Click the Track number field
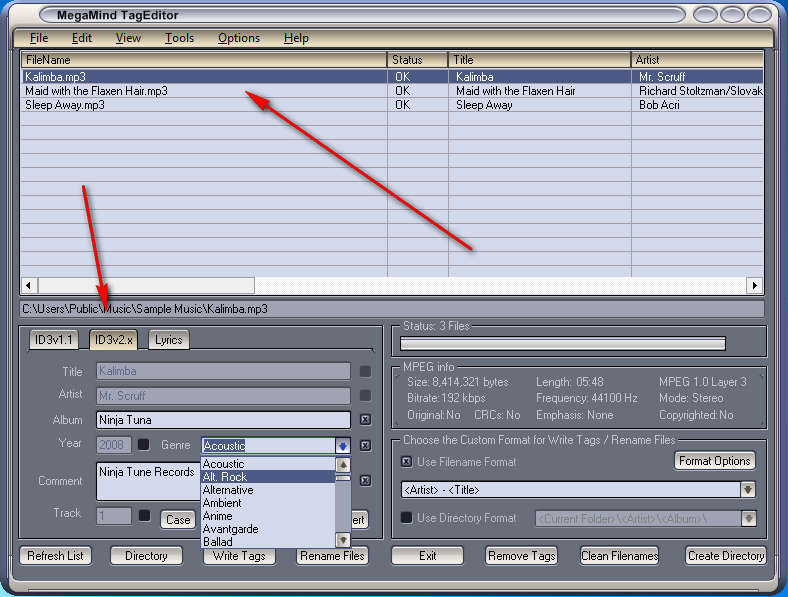This screenshot has height=597, width=788. point(114,516)
